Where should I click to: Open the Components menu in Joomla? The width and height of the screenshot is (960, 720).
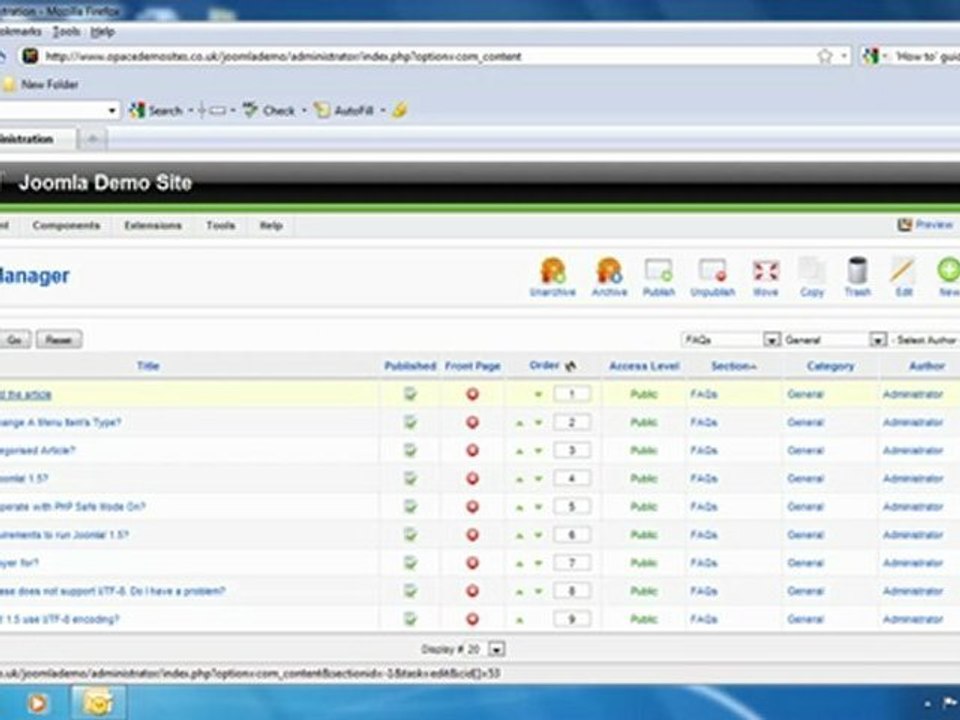(x=66, y=225)
